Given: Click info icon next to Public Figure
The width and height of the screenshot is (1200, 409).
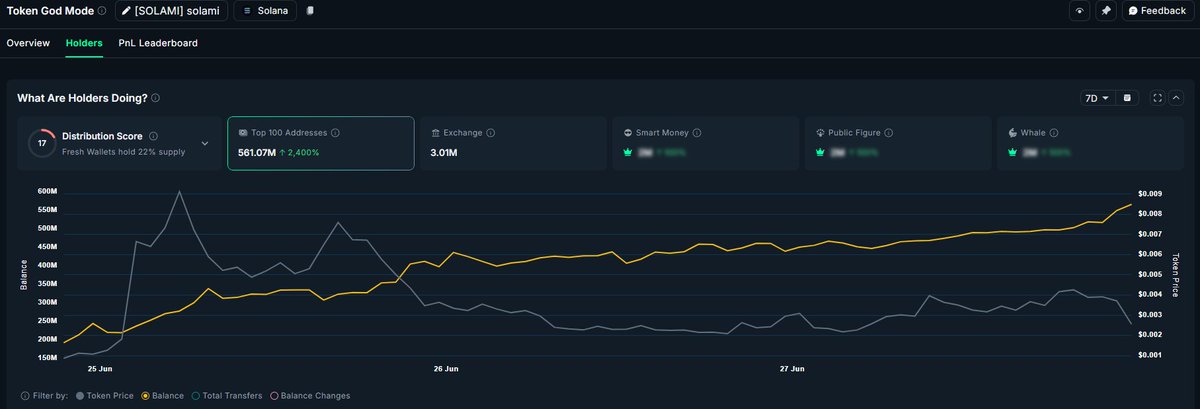Looking at the screenshot, I should 889,133.
